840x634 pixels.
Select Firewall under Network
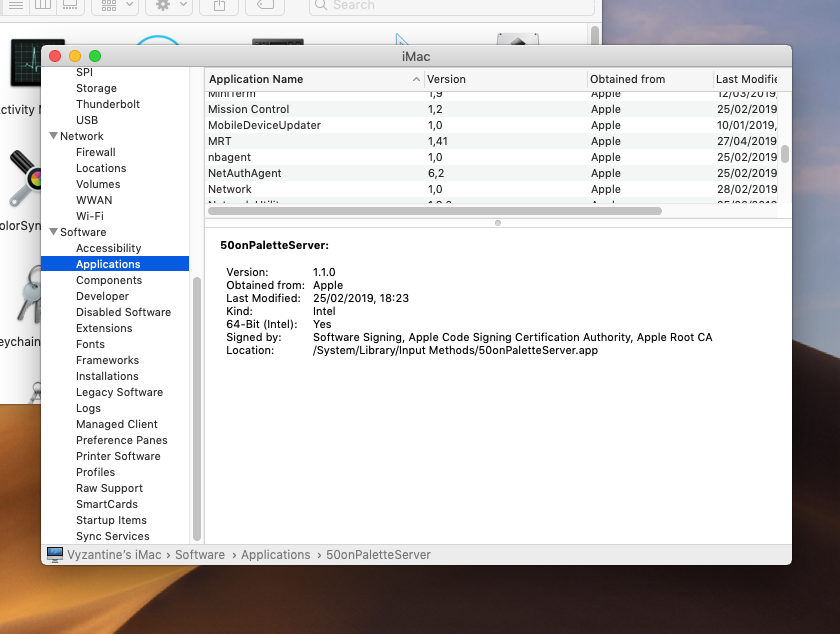[x=96, y=152]
